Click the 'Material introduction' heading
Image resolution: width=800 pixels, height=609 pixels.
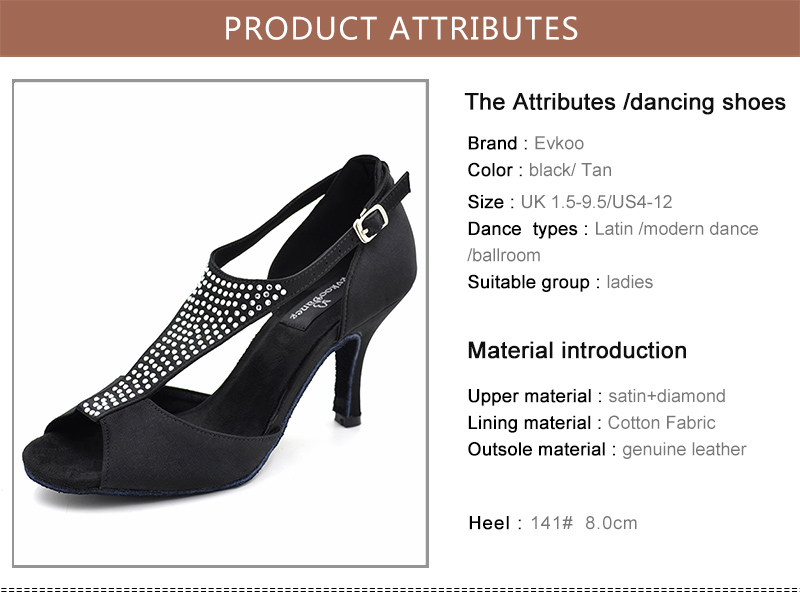pyautogui.click(x=577, y=350)
